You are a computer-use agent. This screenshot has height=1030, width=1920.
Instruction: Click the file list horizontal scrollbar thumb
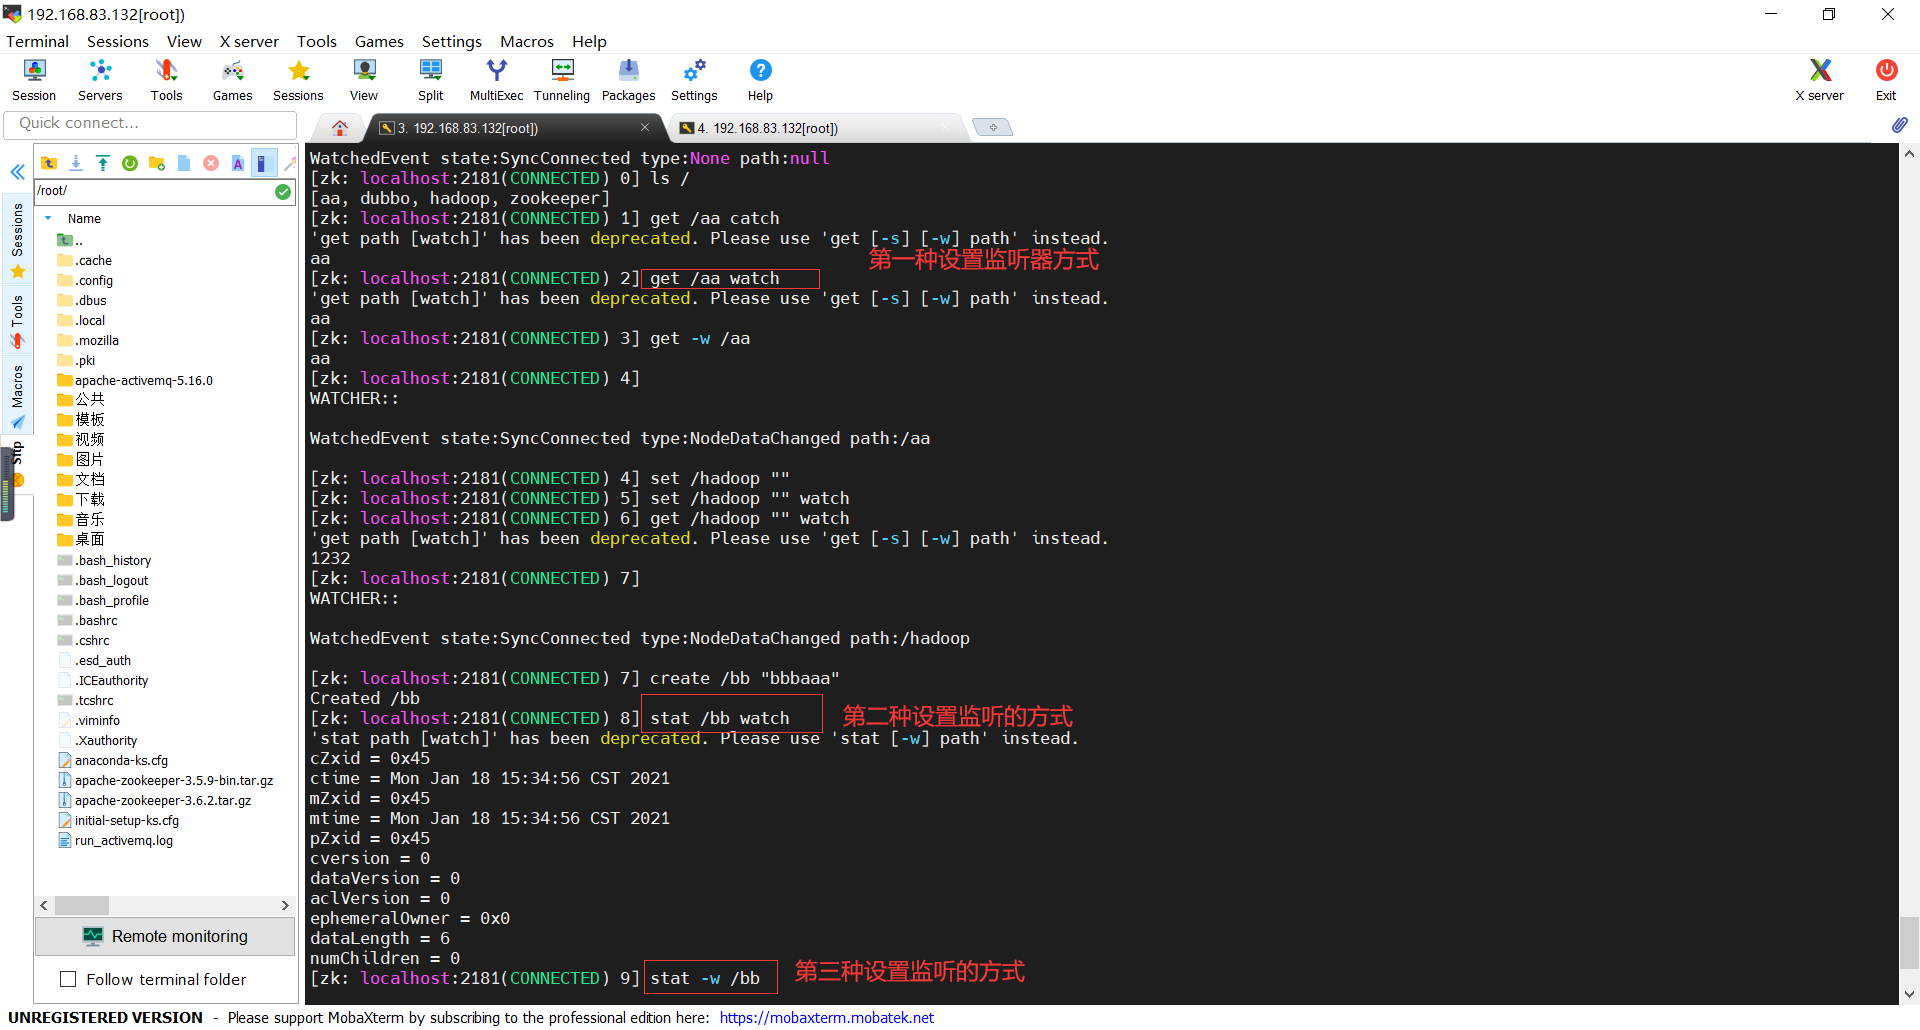click(x=81, y=905)
